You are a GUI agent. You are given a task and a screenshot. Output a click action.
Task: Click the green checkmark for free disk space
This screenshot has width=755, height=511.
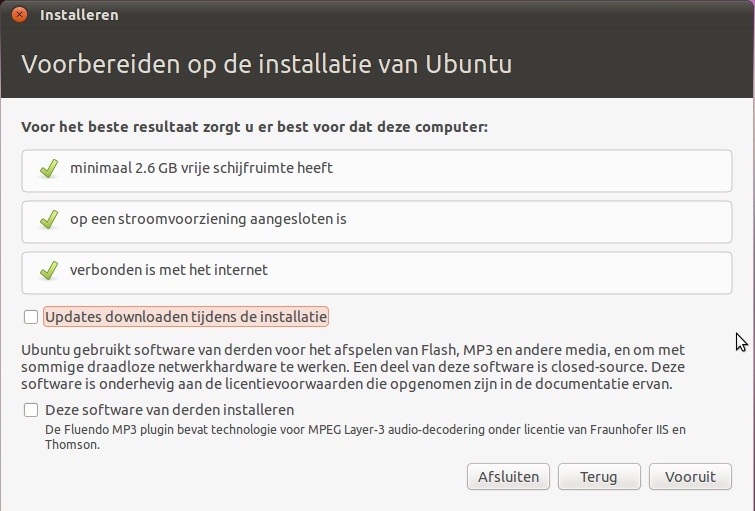click(49, 169)
